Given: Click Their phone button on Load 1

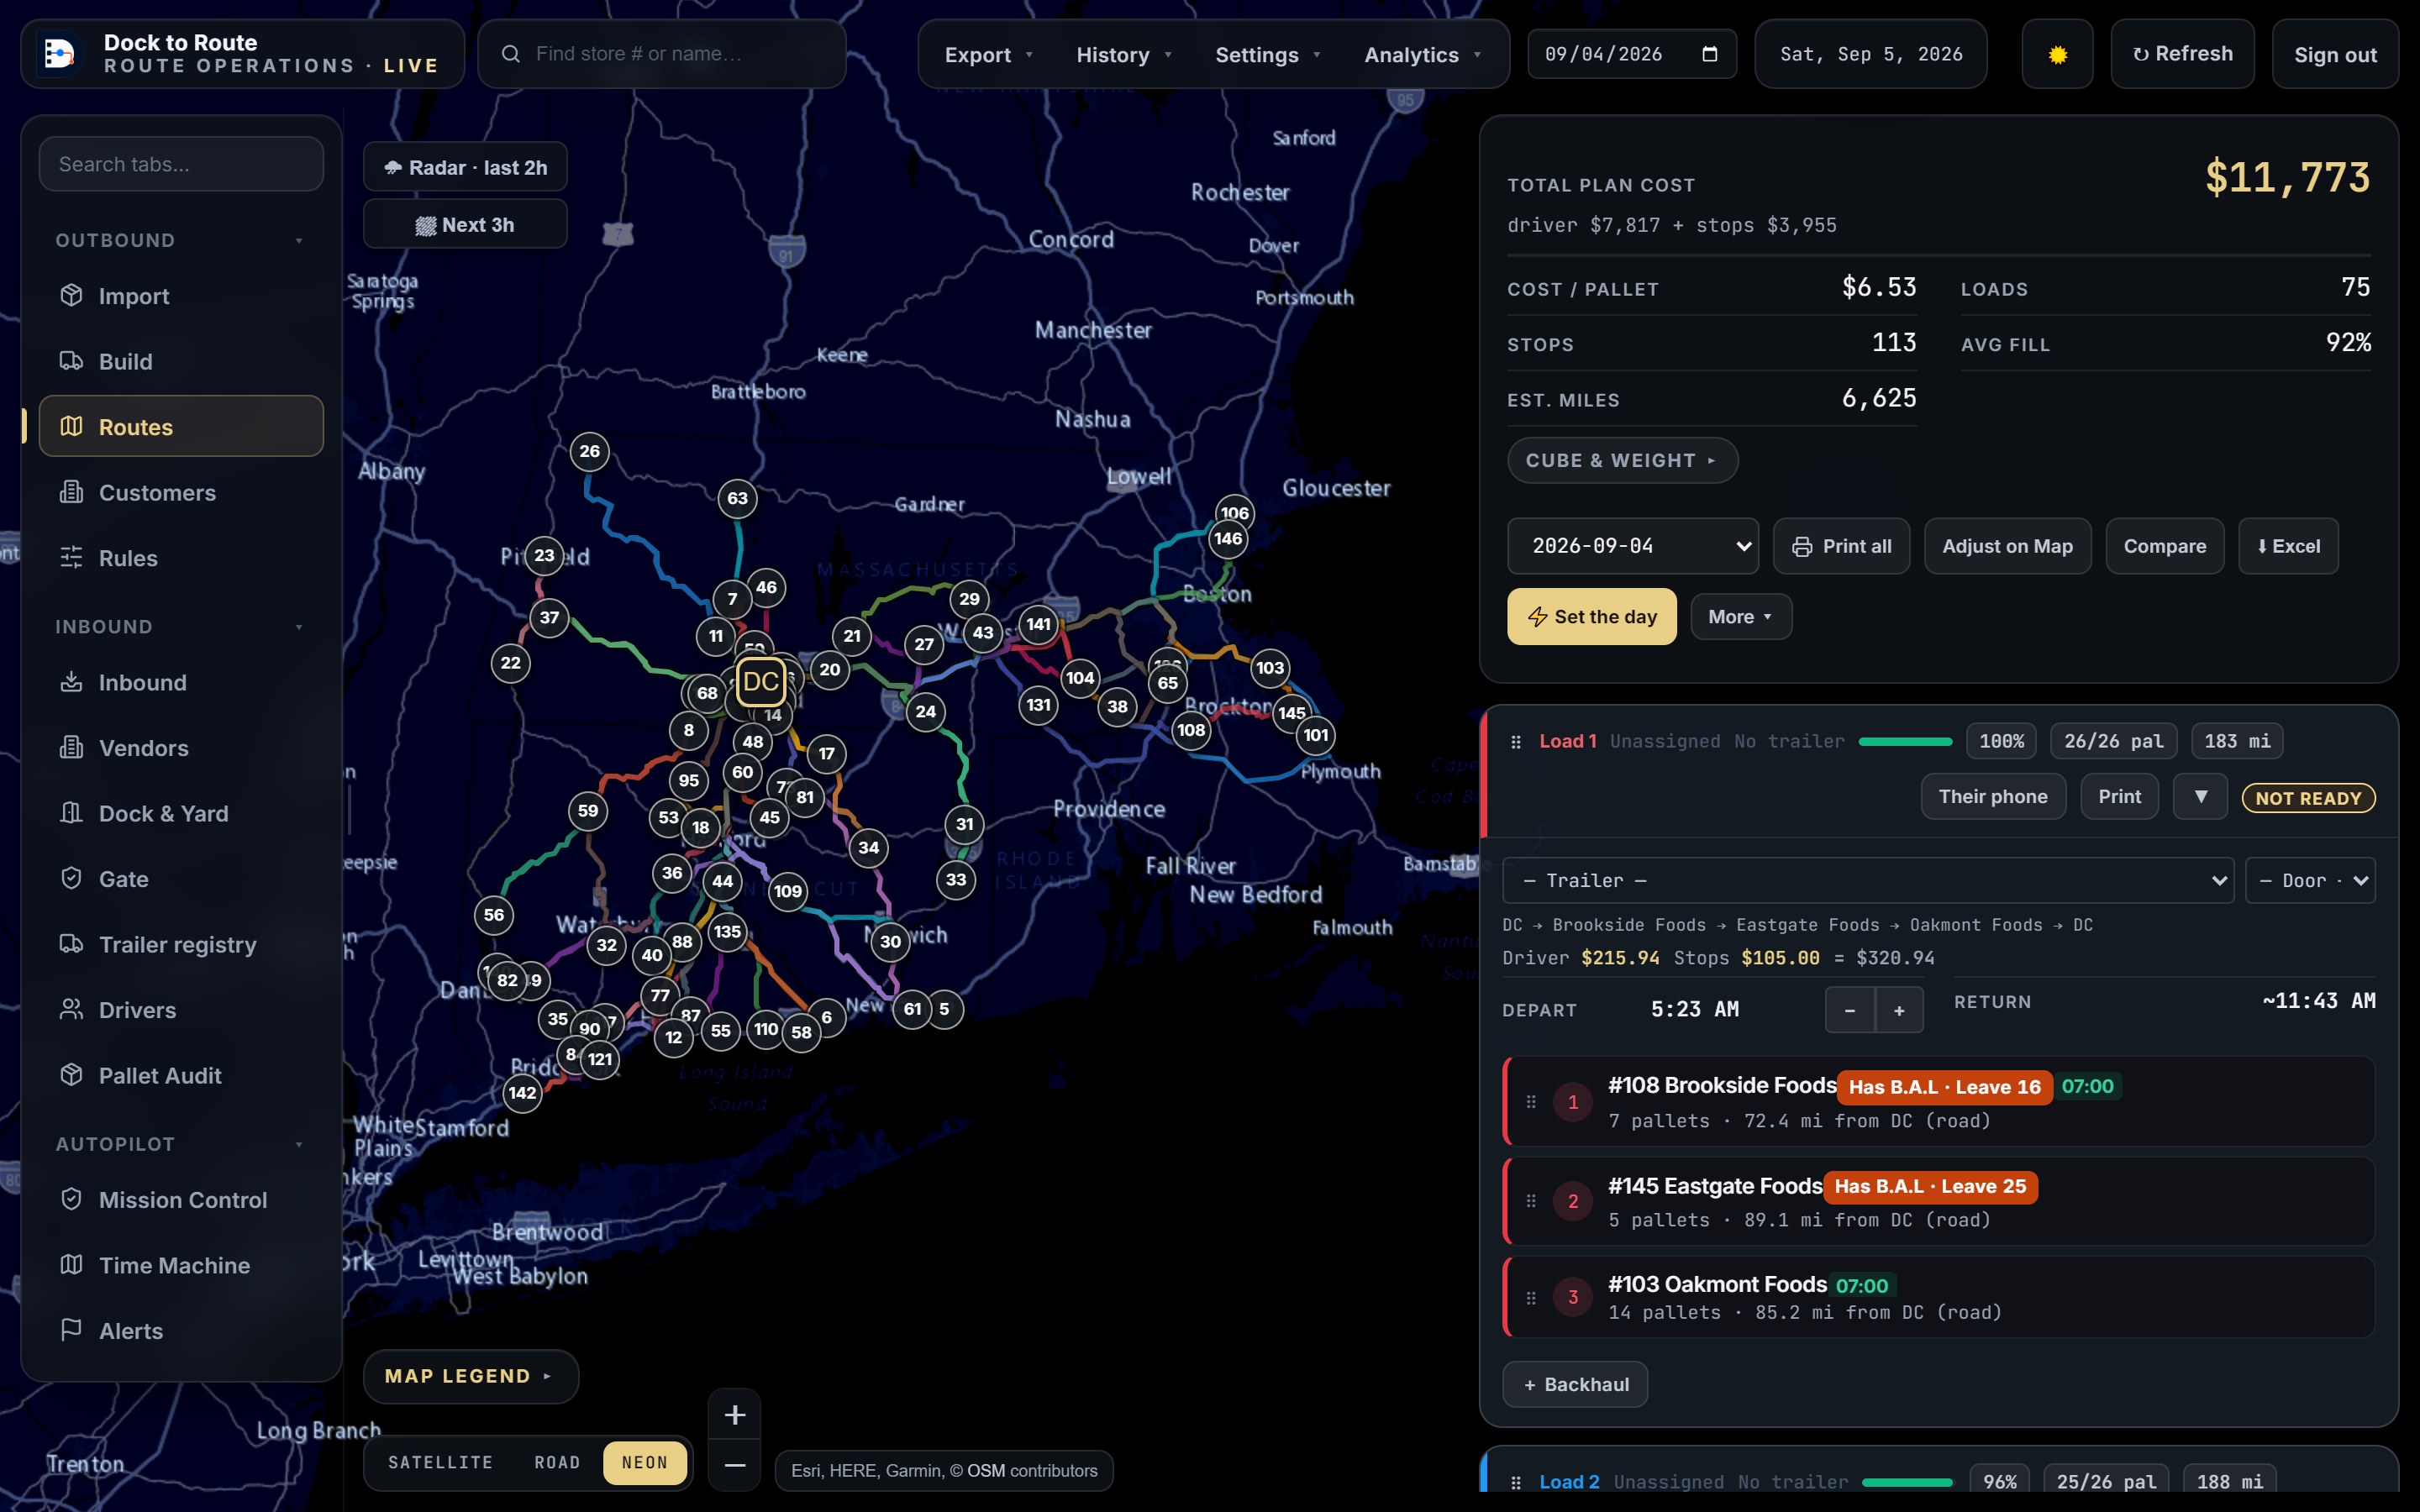Looking at the screenshot, I should [x=1993, y=796].
